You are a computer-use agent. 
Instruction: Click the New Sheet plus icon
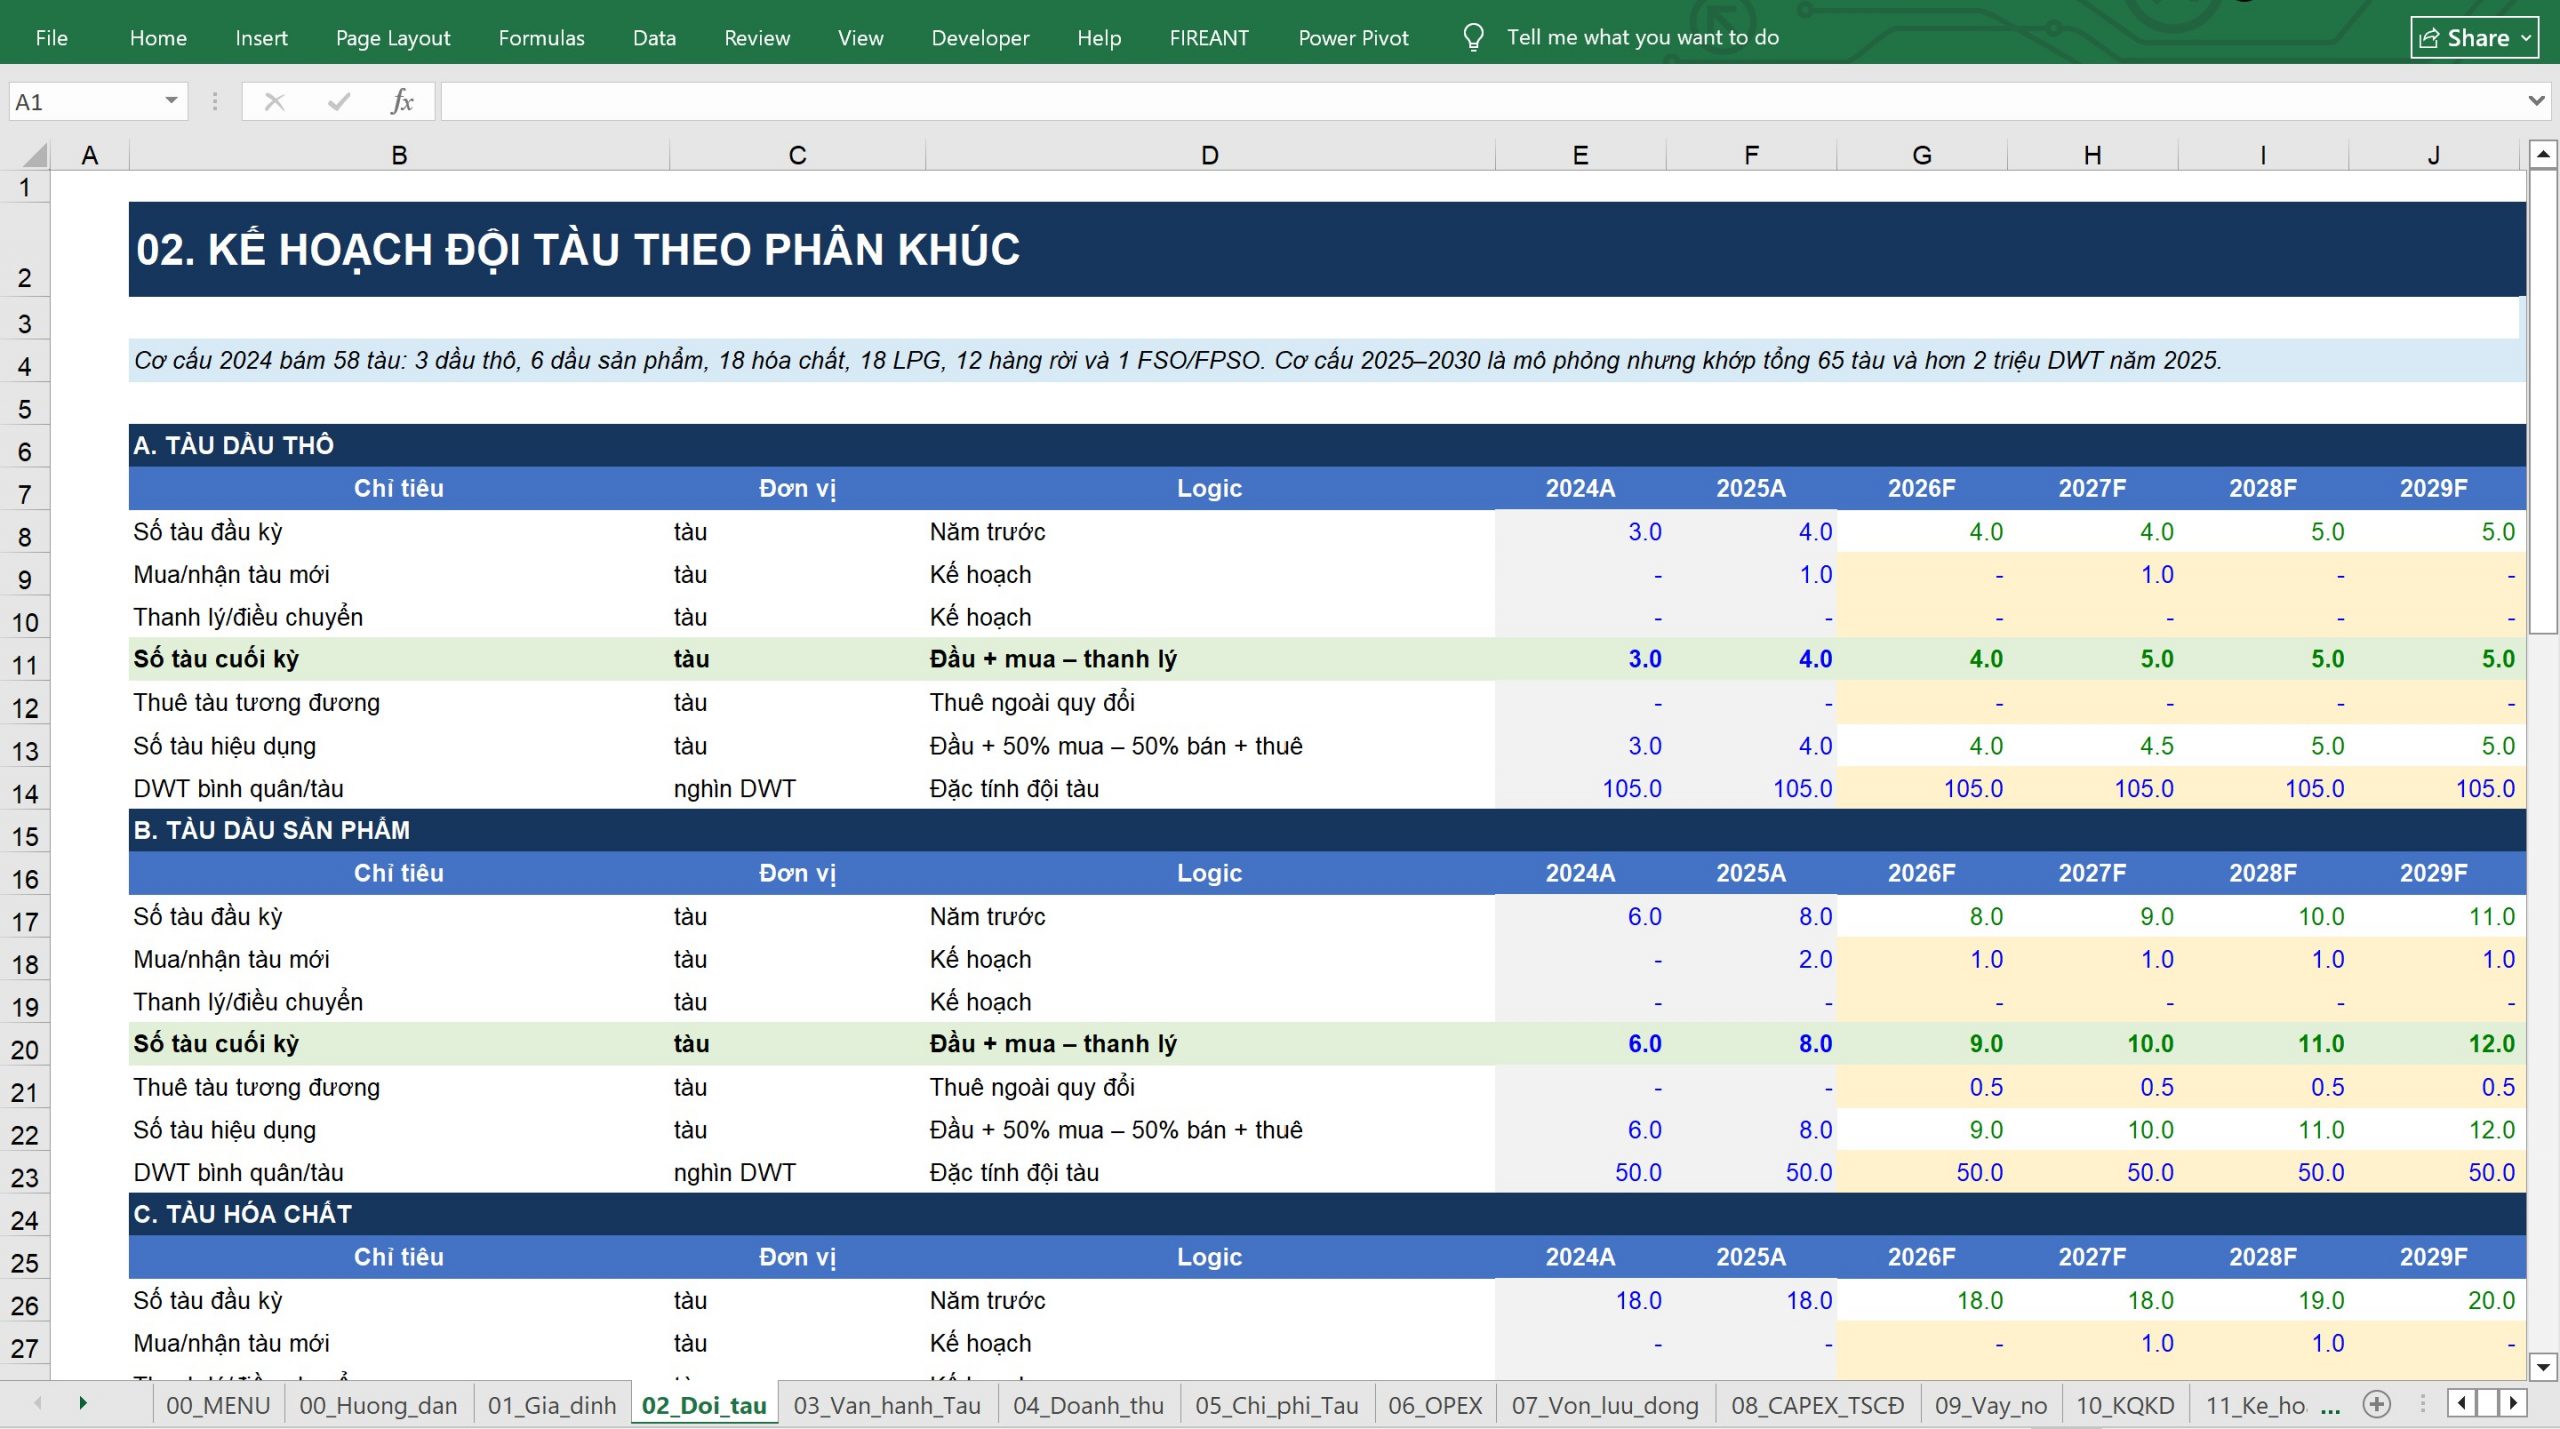coord(2377,1405)
